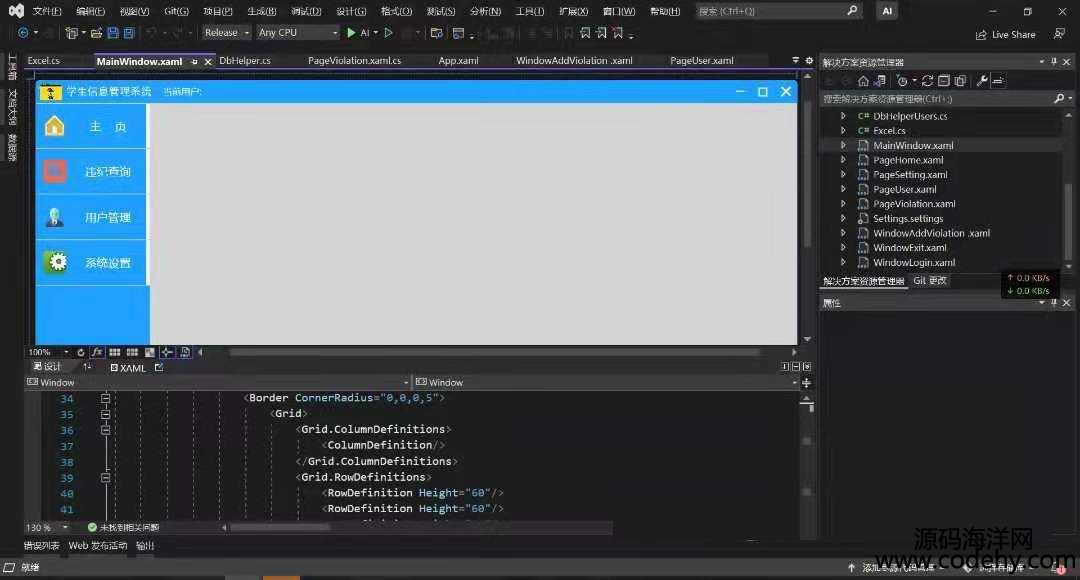Switch to Git Changes panel tab

click(930, 281)
